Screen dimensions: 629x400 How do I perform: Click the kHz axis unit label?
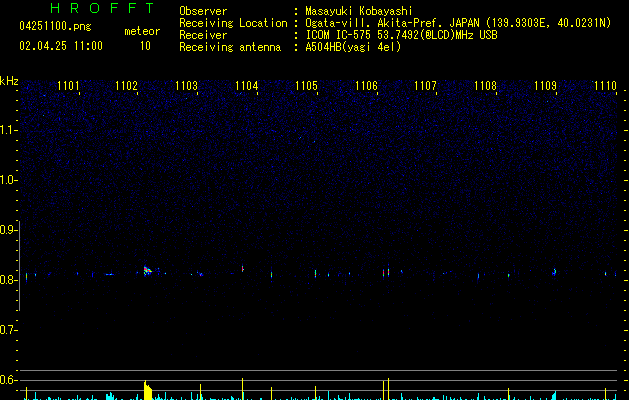[x=9, y=81]
